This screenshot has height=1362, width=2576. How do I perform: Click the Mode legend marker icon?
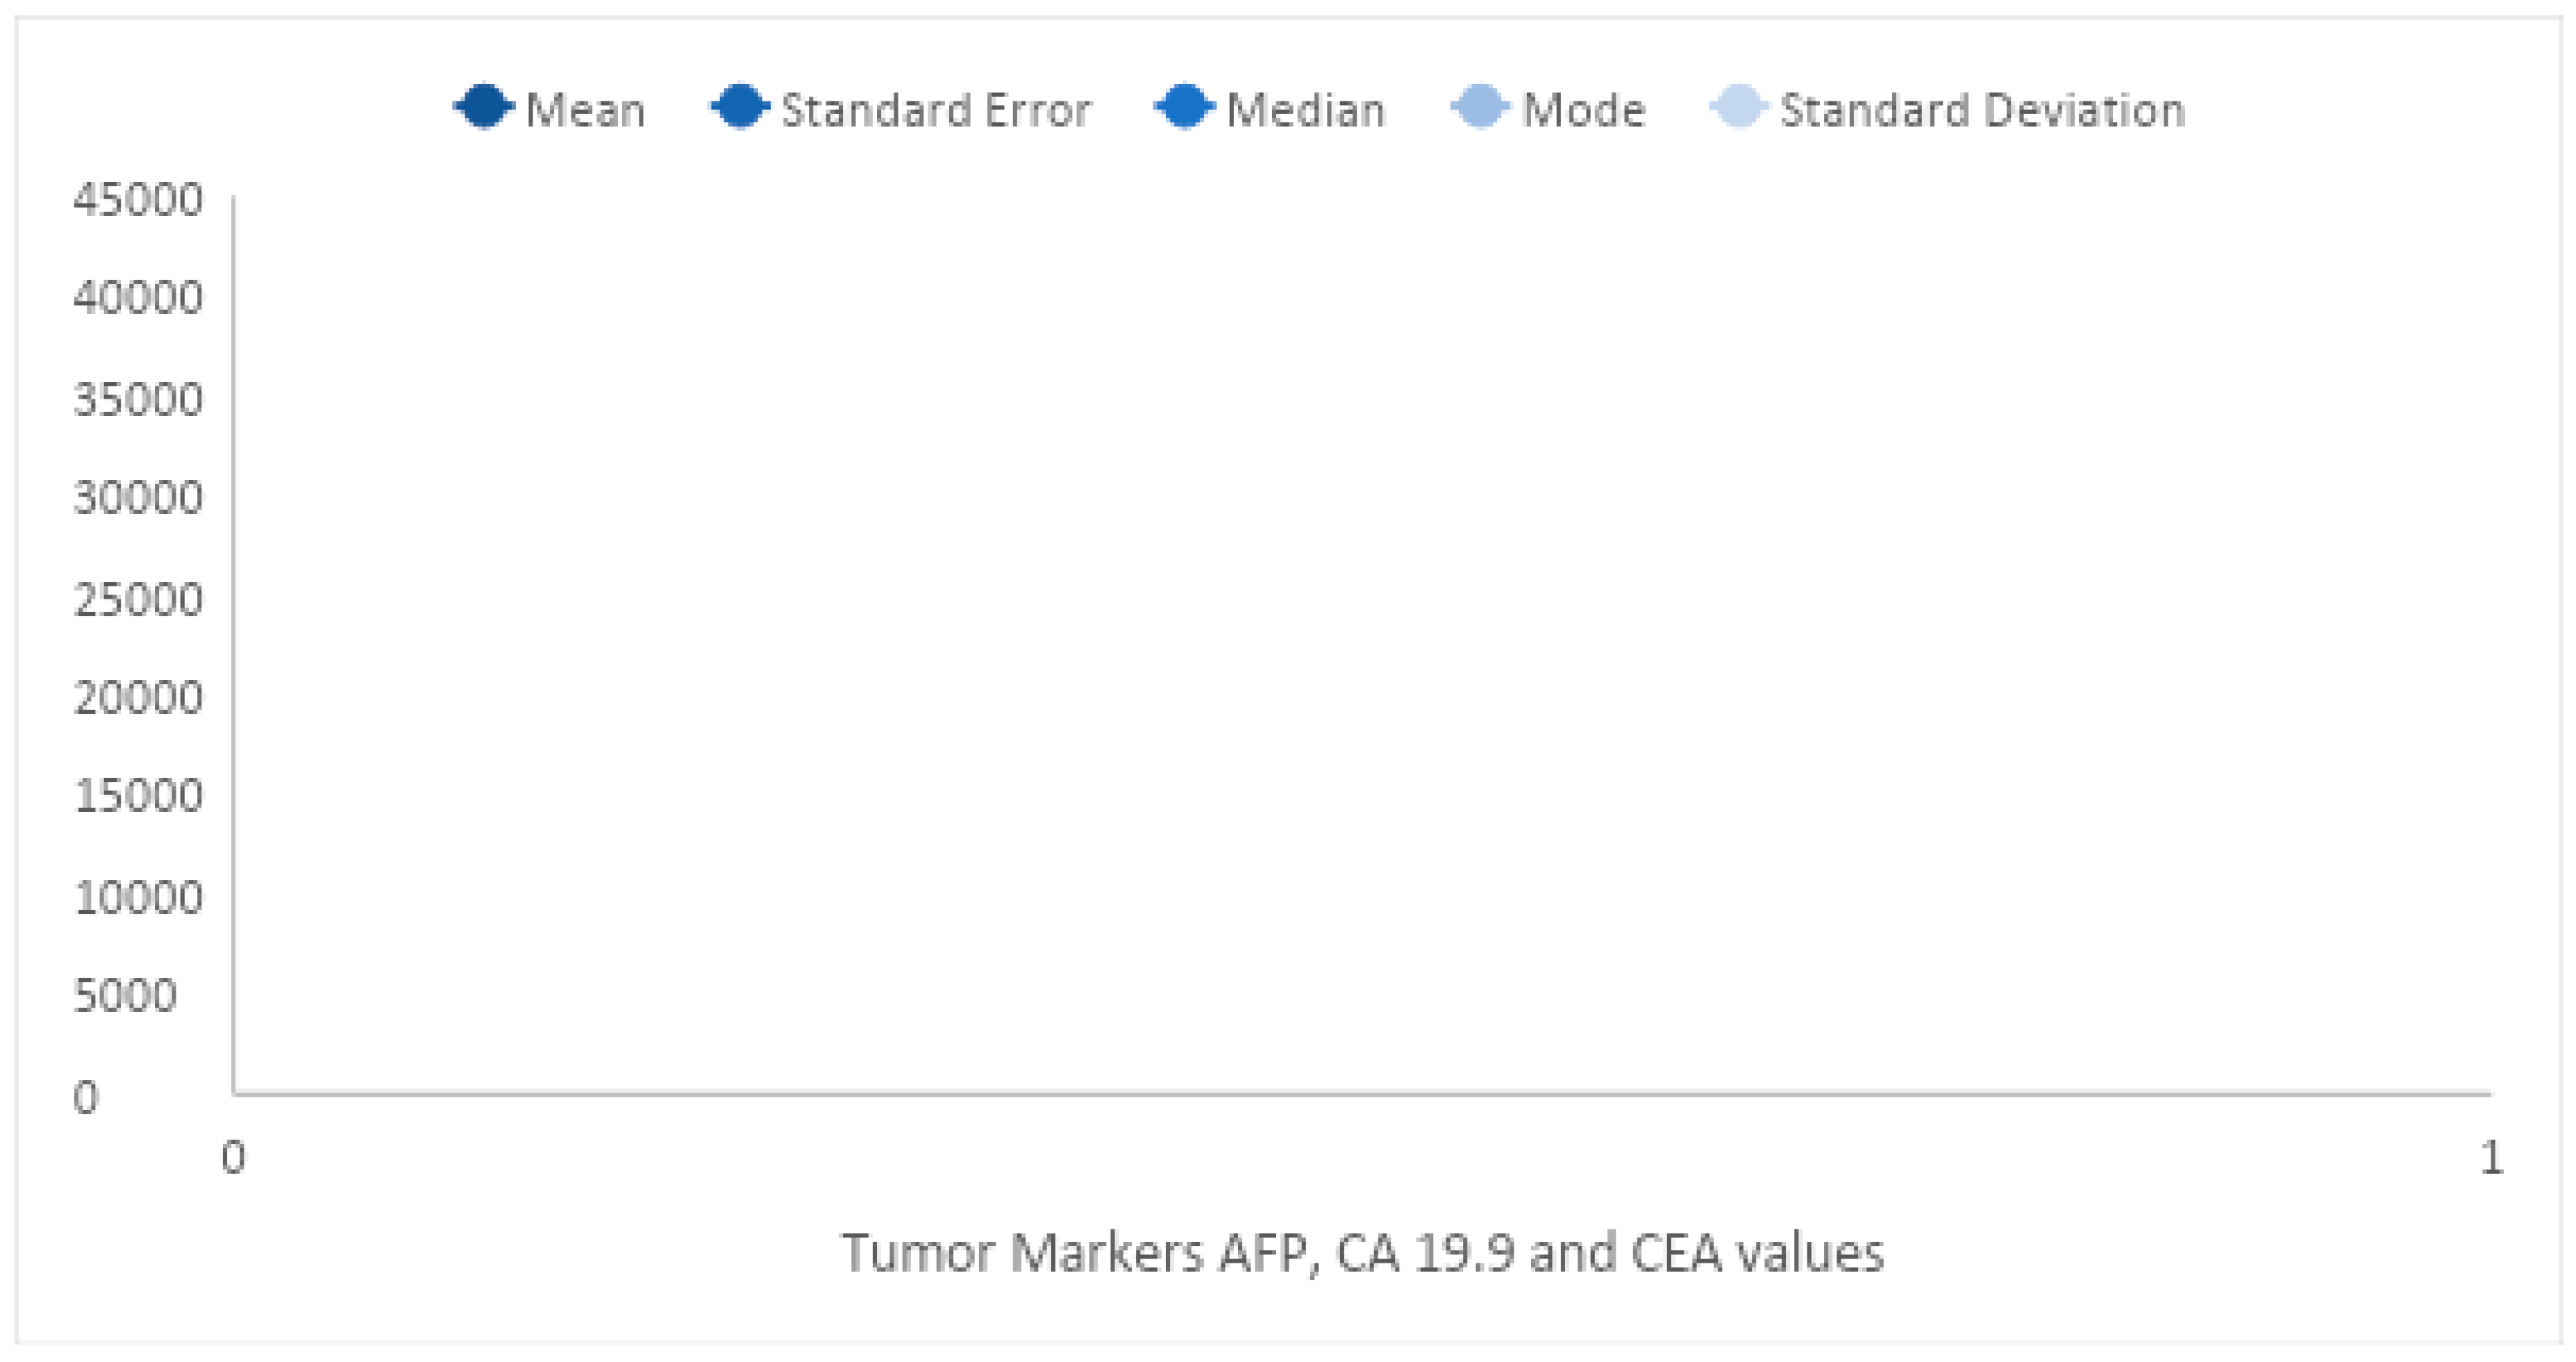(x=1481, y=106)
